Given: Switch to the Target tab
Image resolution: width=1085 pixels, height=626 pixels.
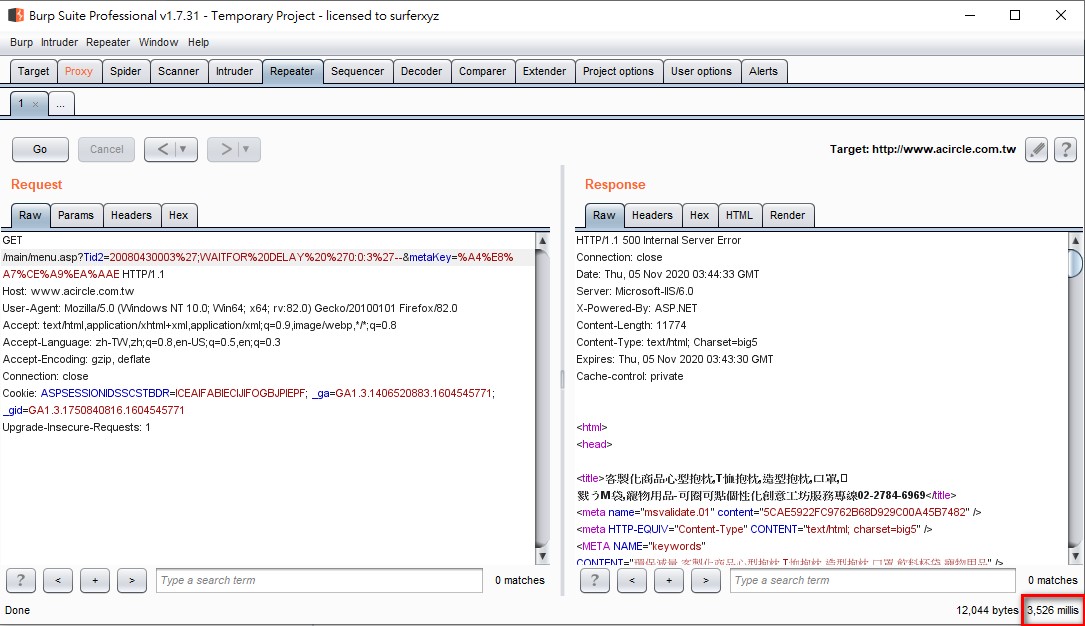Looking at the screenshot, I should [33, 71].
